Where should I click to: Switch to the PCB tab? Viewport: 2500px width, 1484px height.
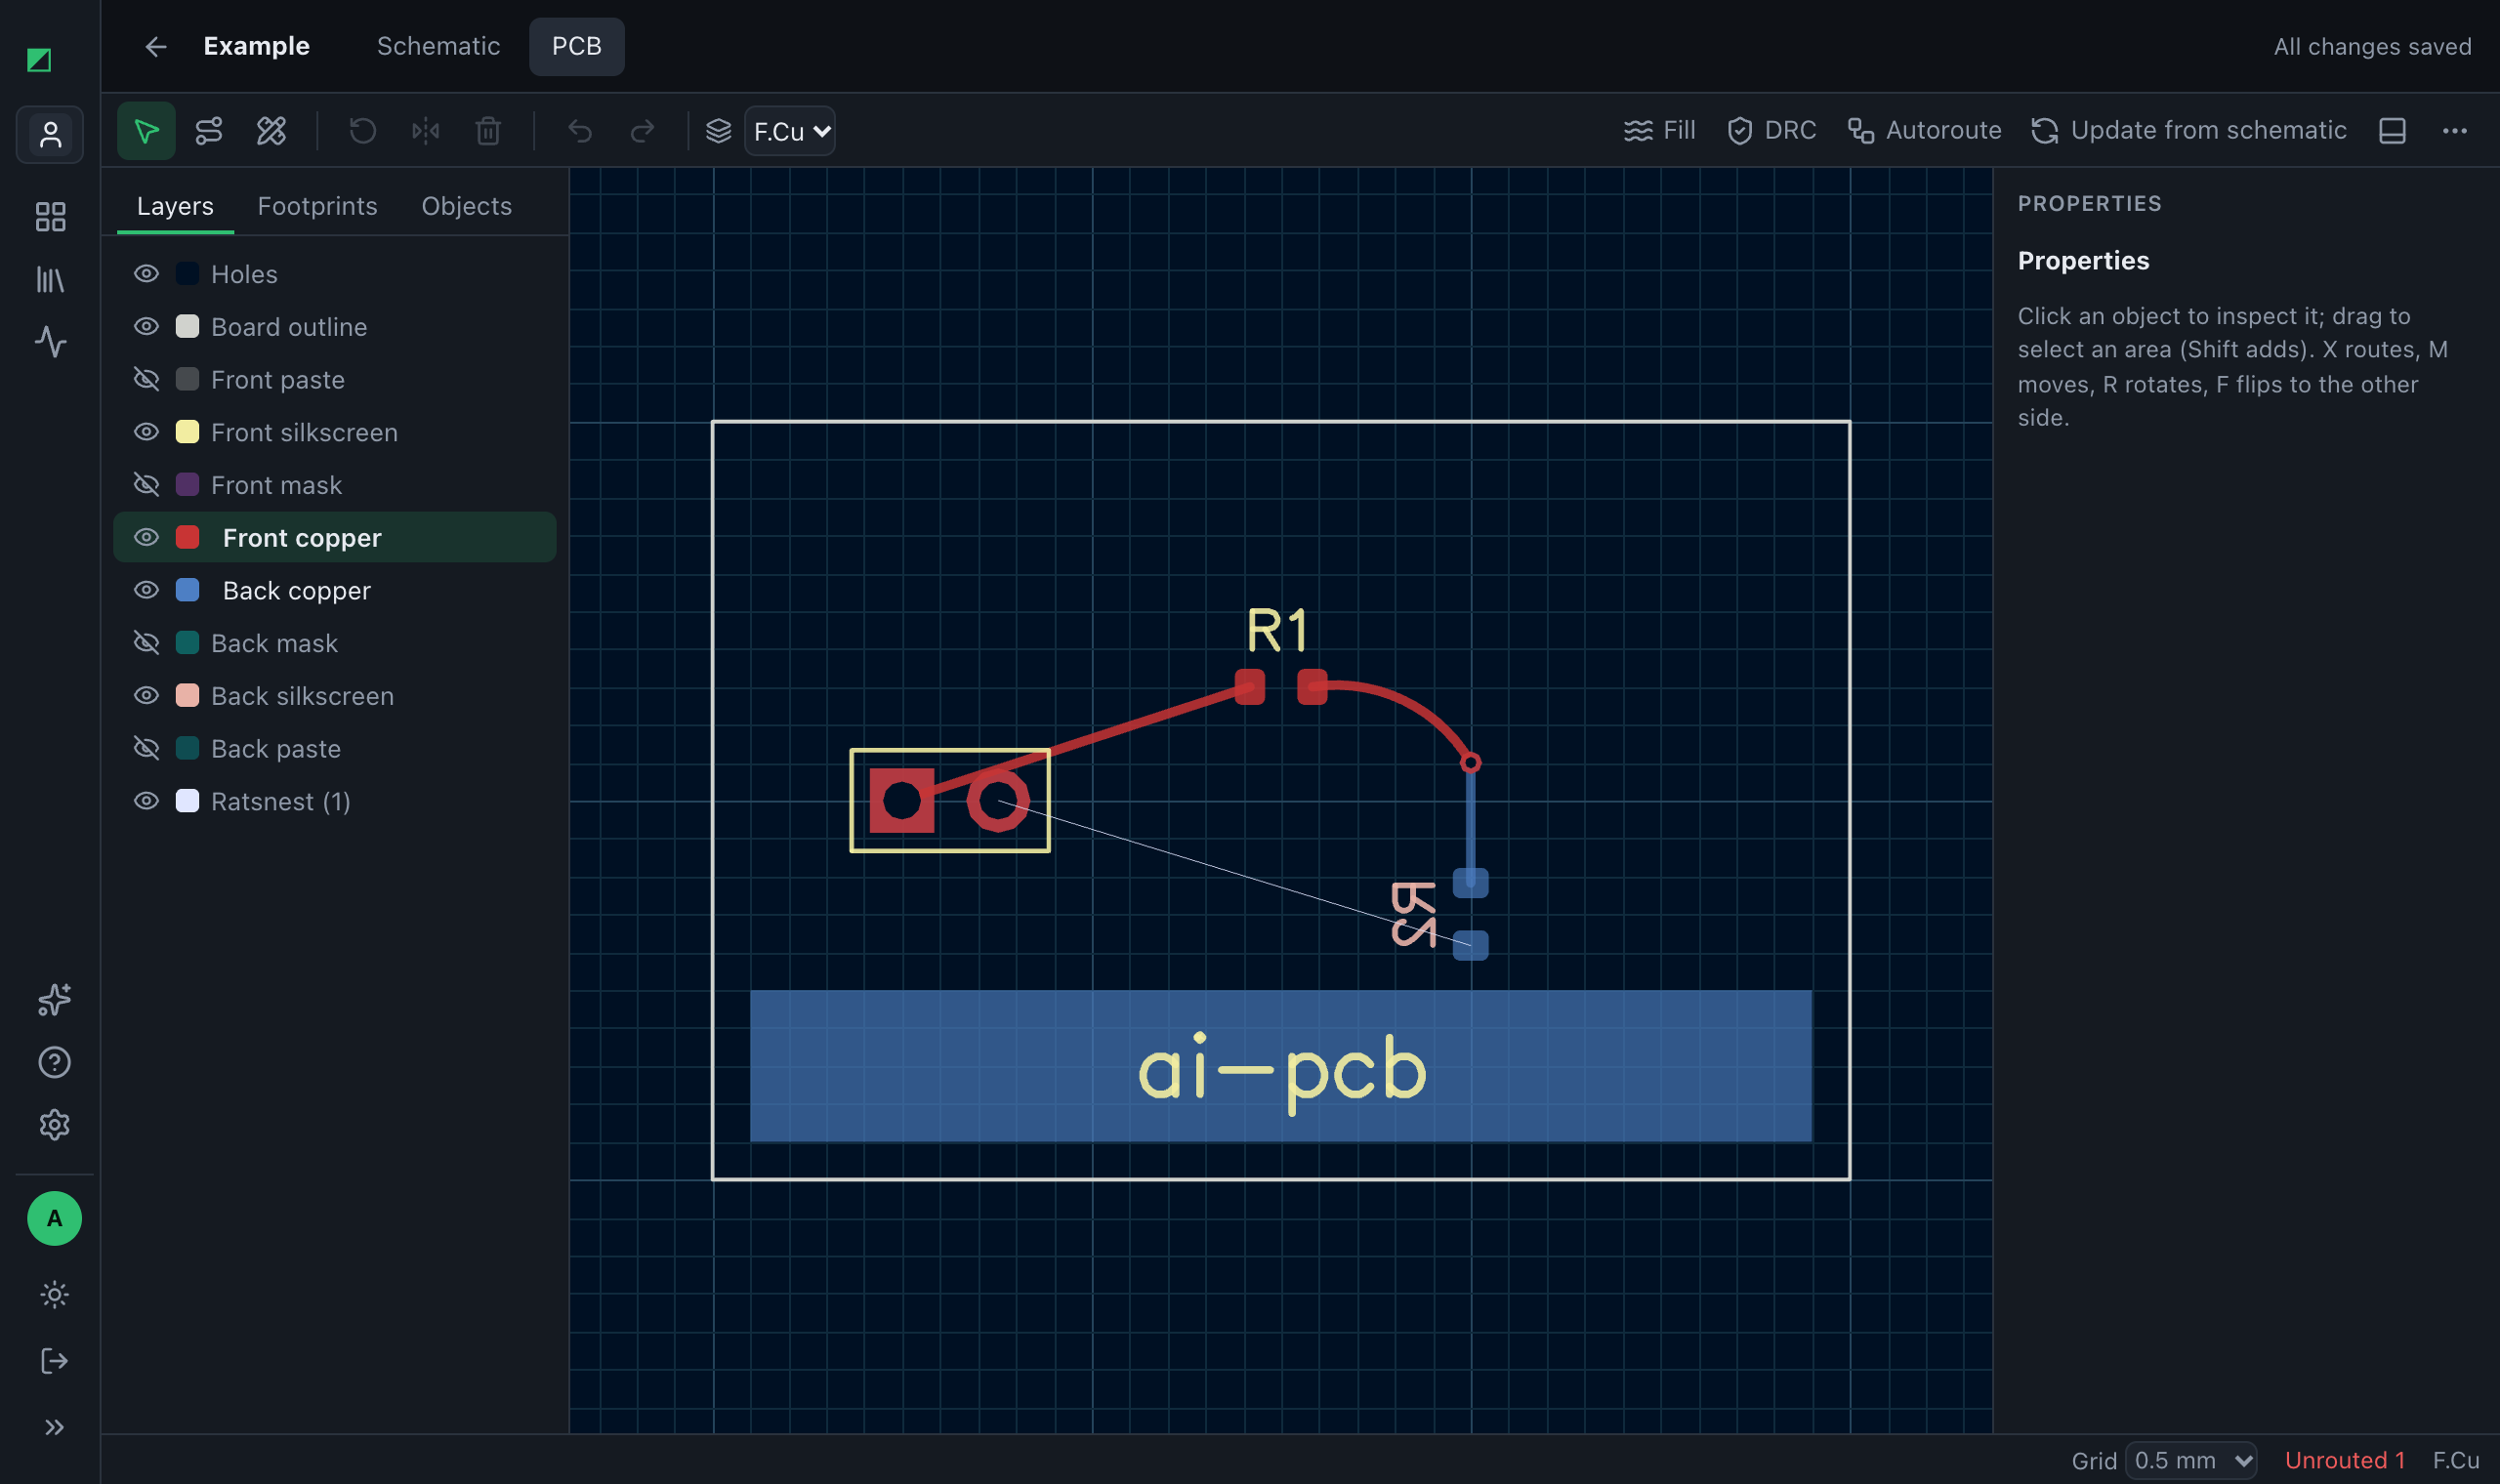[577, 47]
